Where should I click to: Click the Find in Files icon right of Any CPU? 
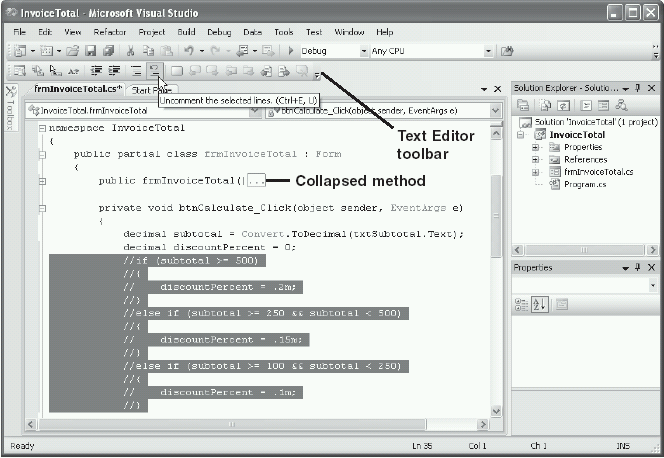pyautogui.click(x=507, y=51)
